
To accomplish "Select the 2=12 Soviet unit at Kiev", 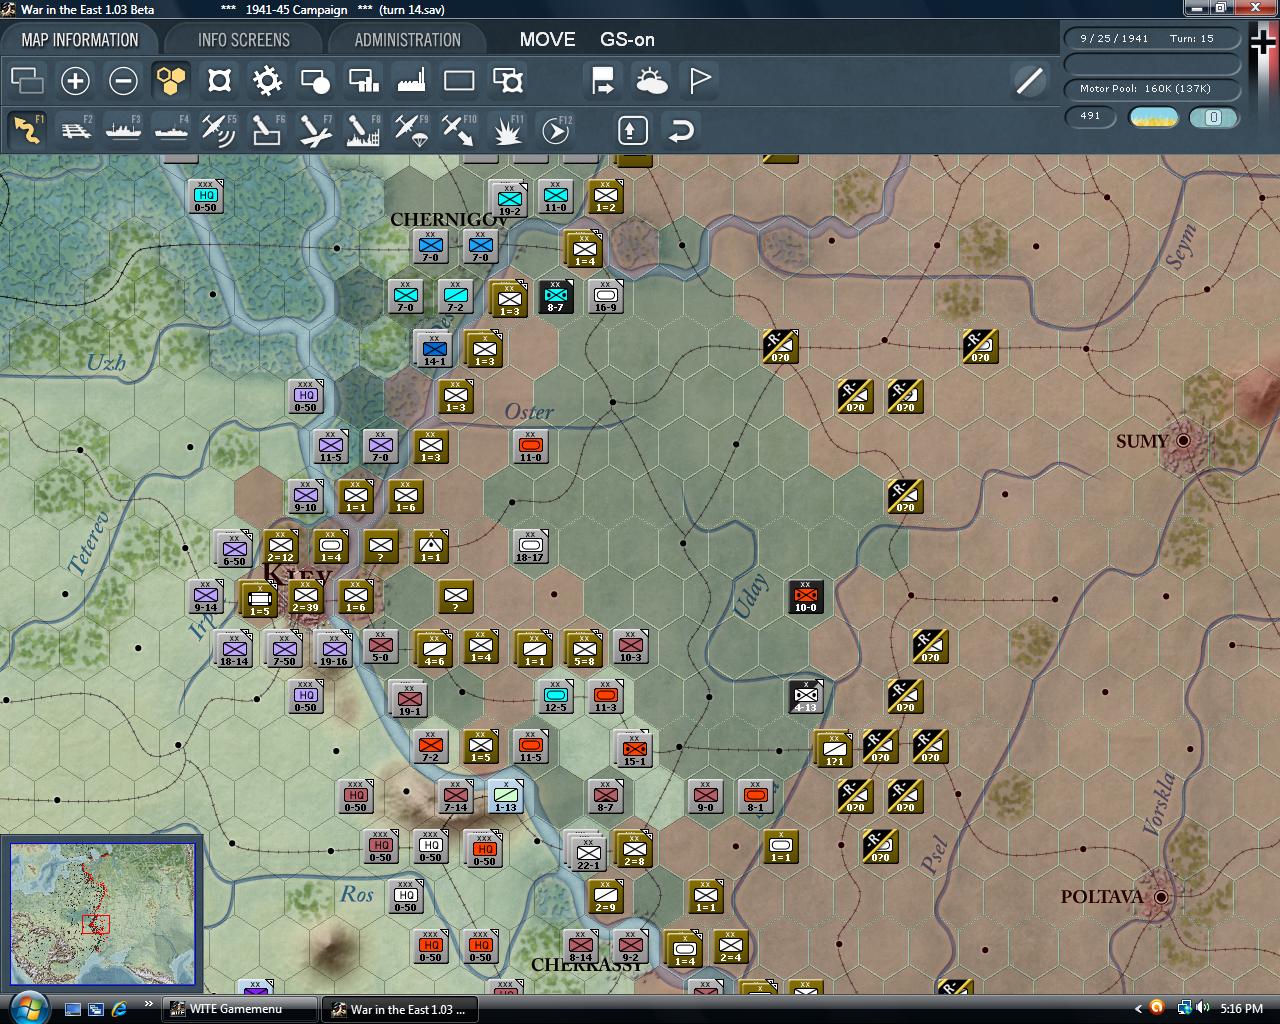I will coord(280,547).
